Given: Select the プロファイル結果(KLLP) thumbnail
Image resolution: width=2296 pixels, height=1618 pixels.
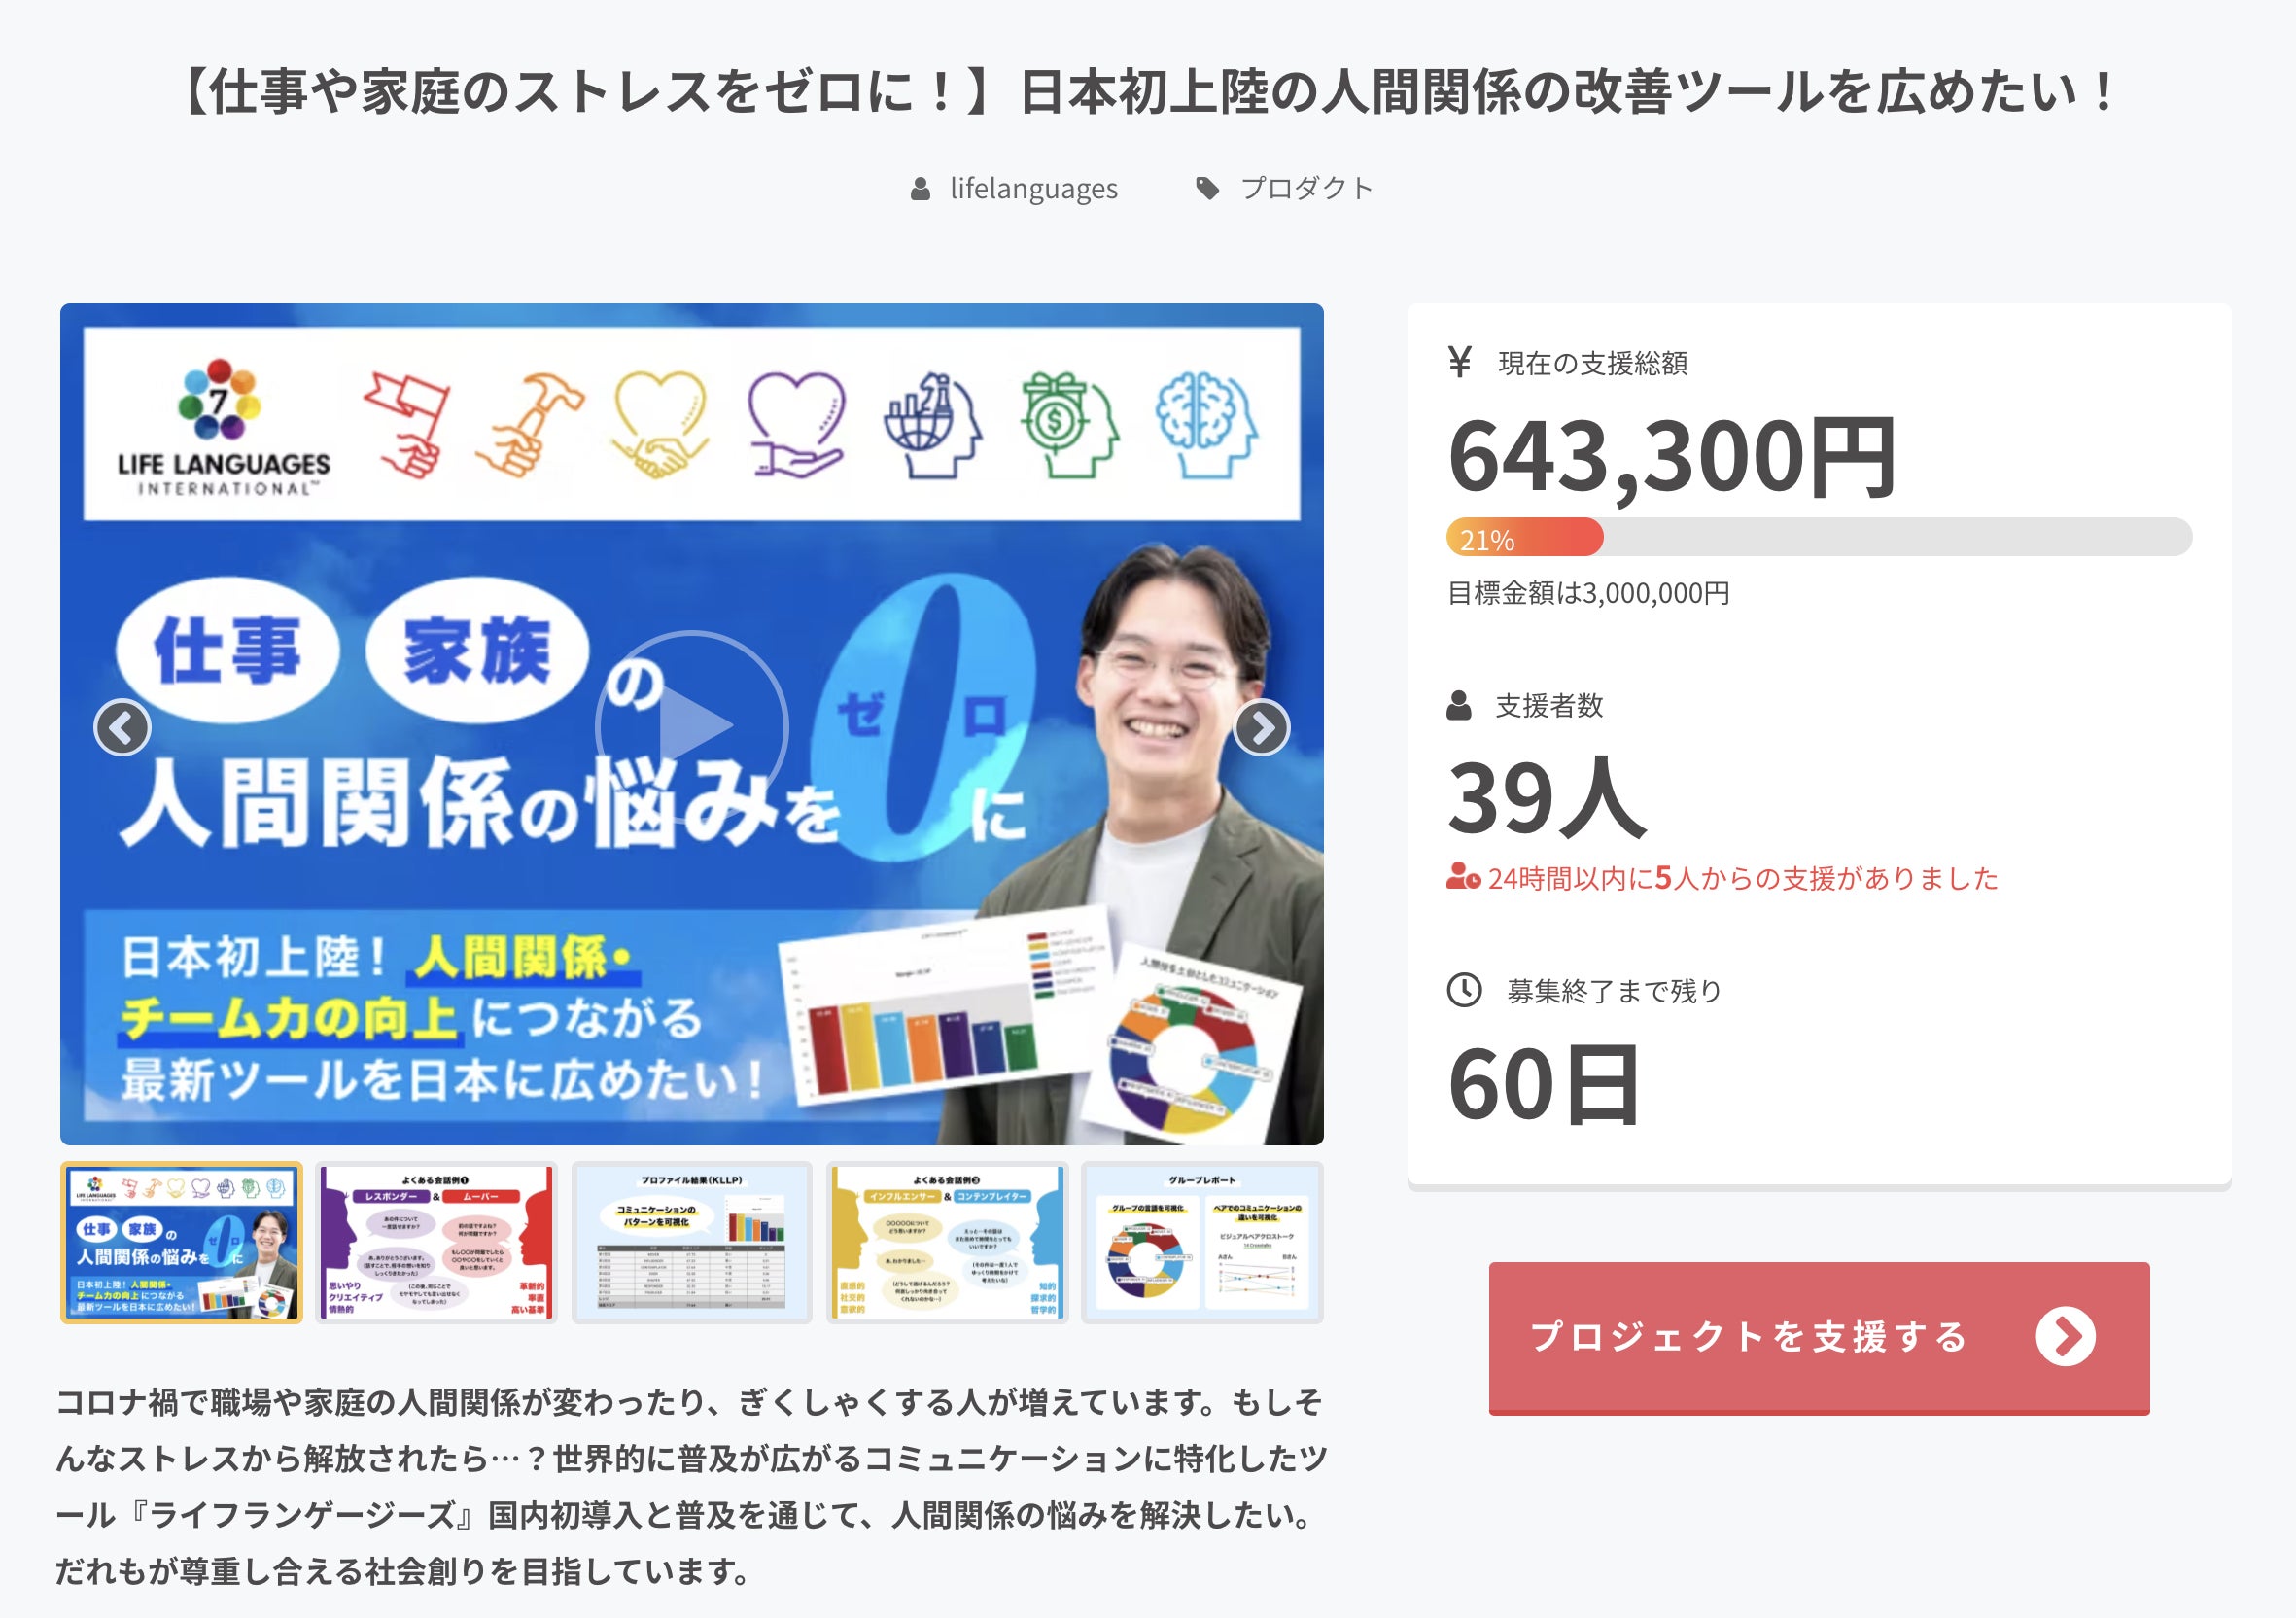Looking at the screenshot, I should coord(691,1243).
